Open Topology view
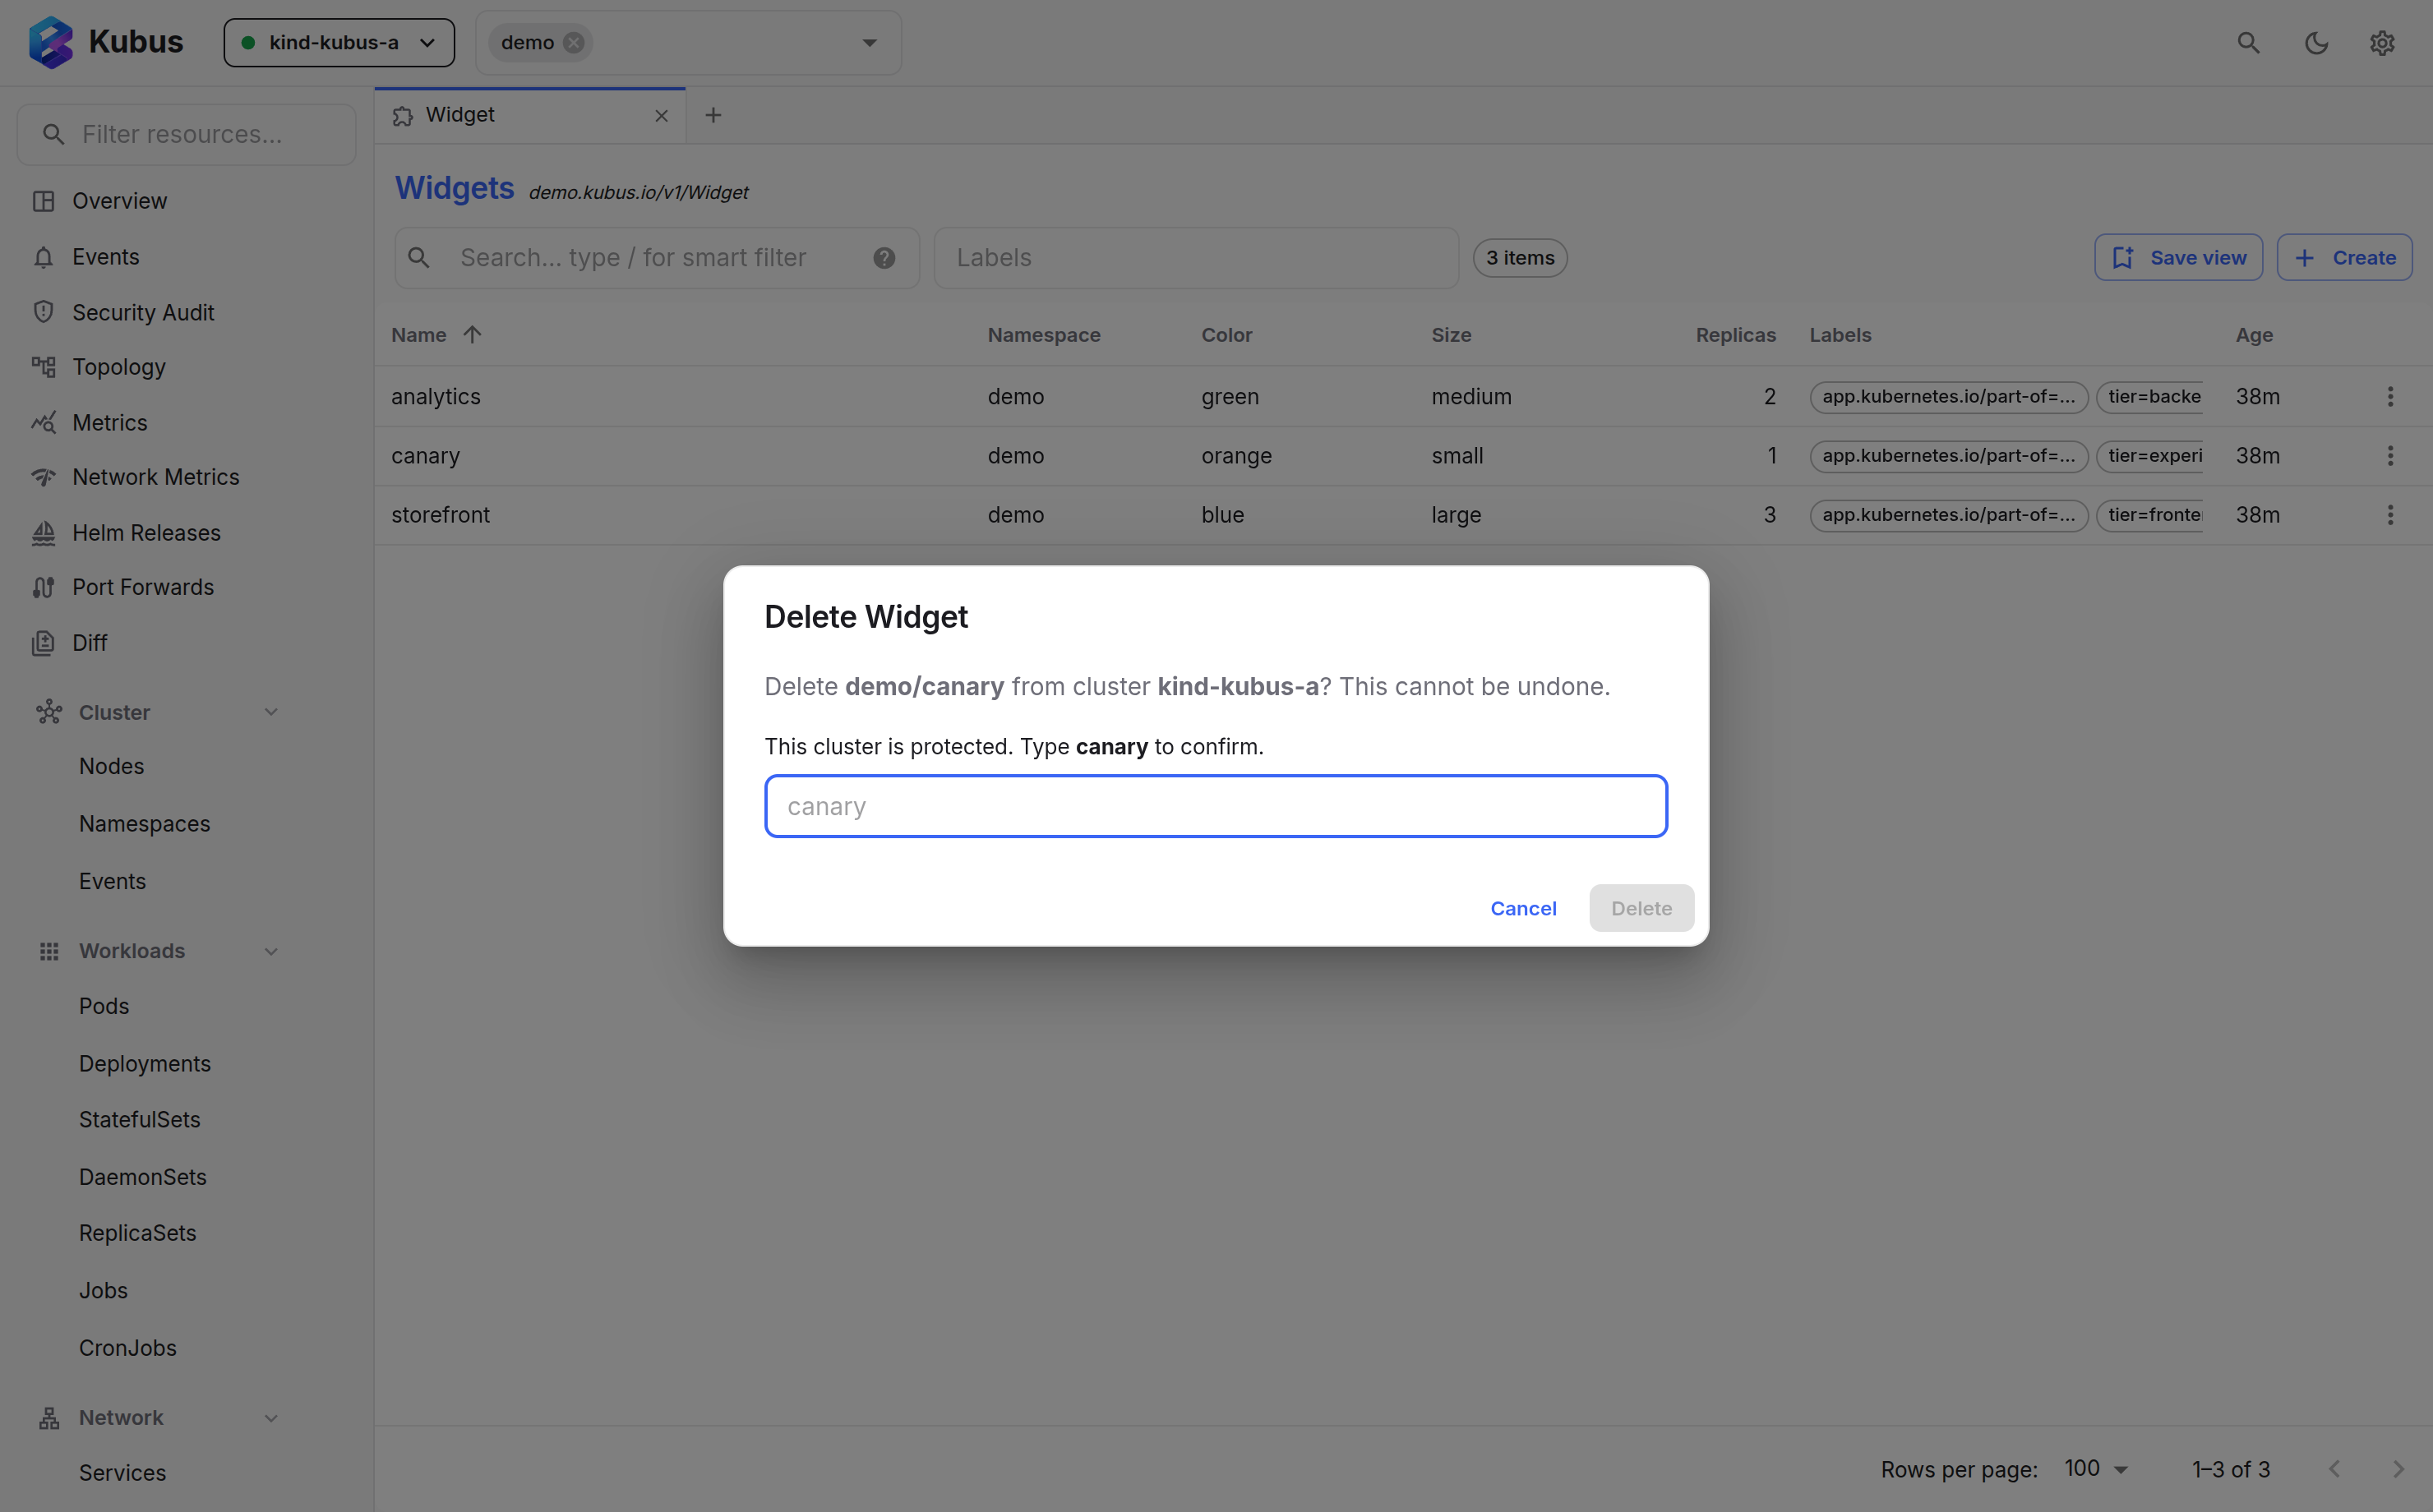This screenshot has width=2433, height=1512. 119,367
